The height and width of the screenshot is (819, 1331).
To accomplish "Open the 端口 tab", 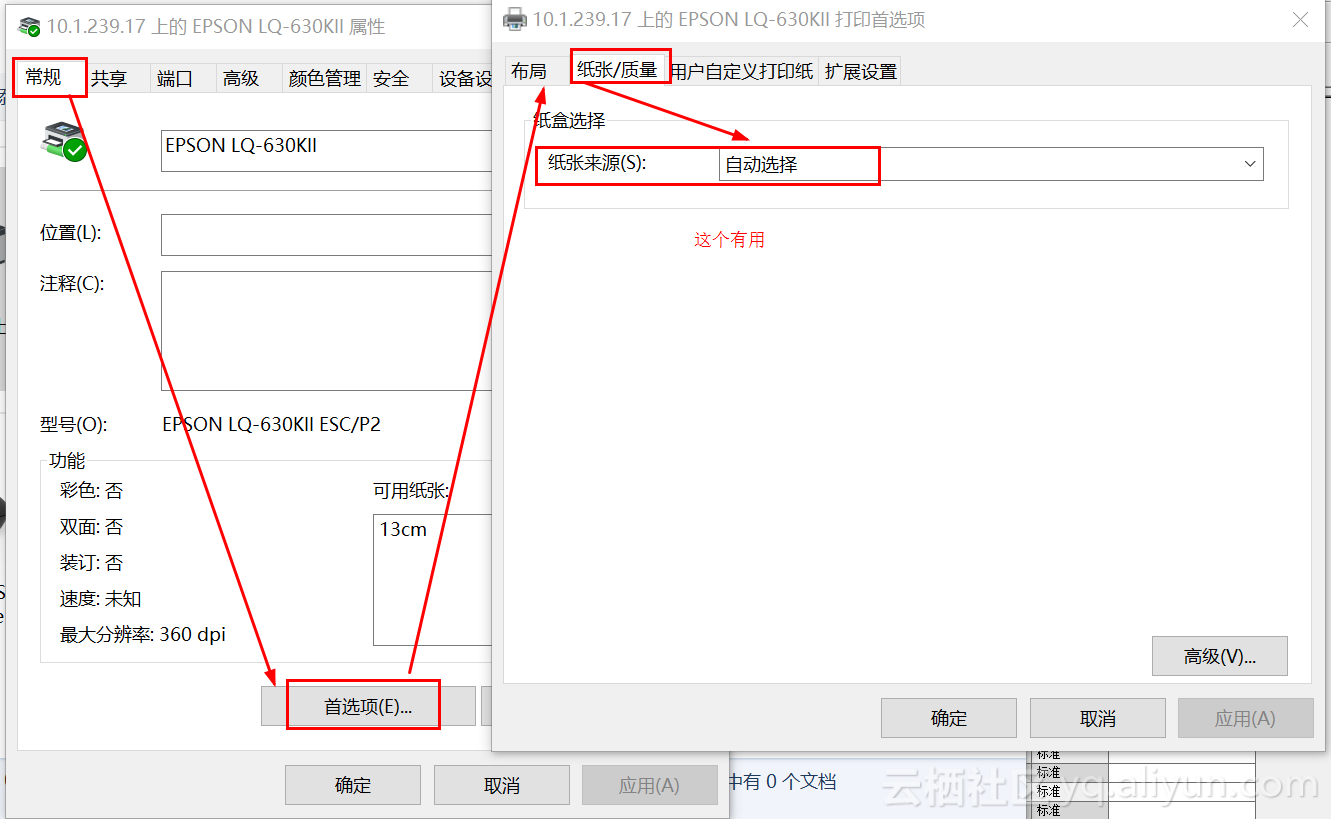I will (175, 79).
